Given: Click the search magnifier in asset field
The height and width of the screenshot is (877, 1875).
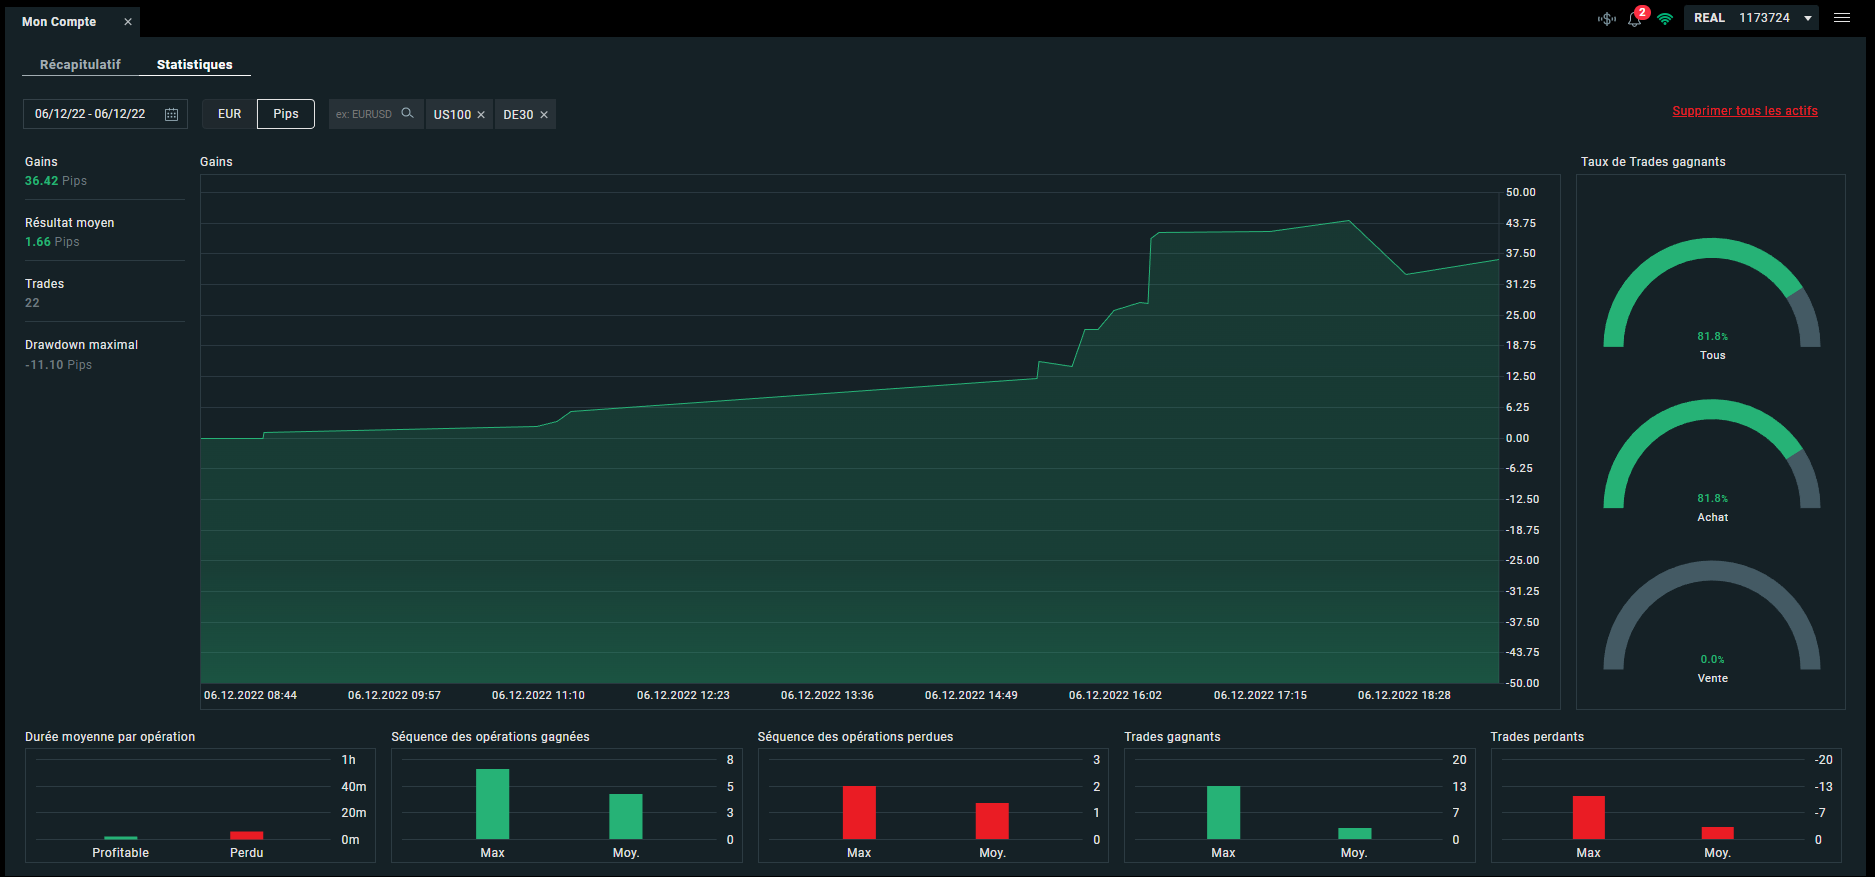Looking at the screenshot, I should pos(407,113).
